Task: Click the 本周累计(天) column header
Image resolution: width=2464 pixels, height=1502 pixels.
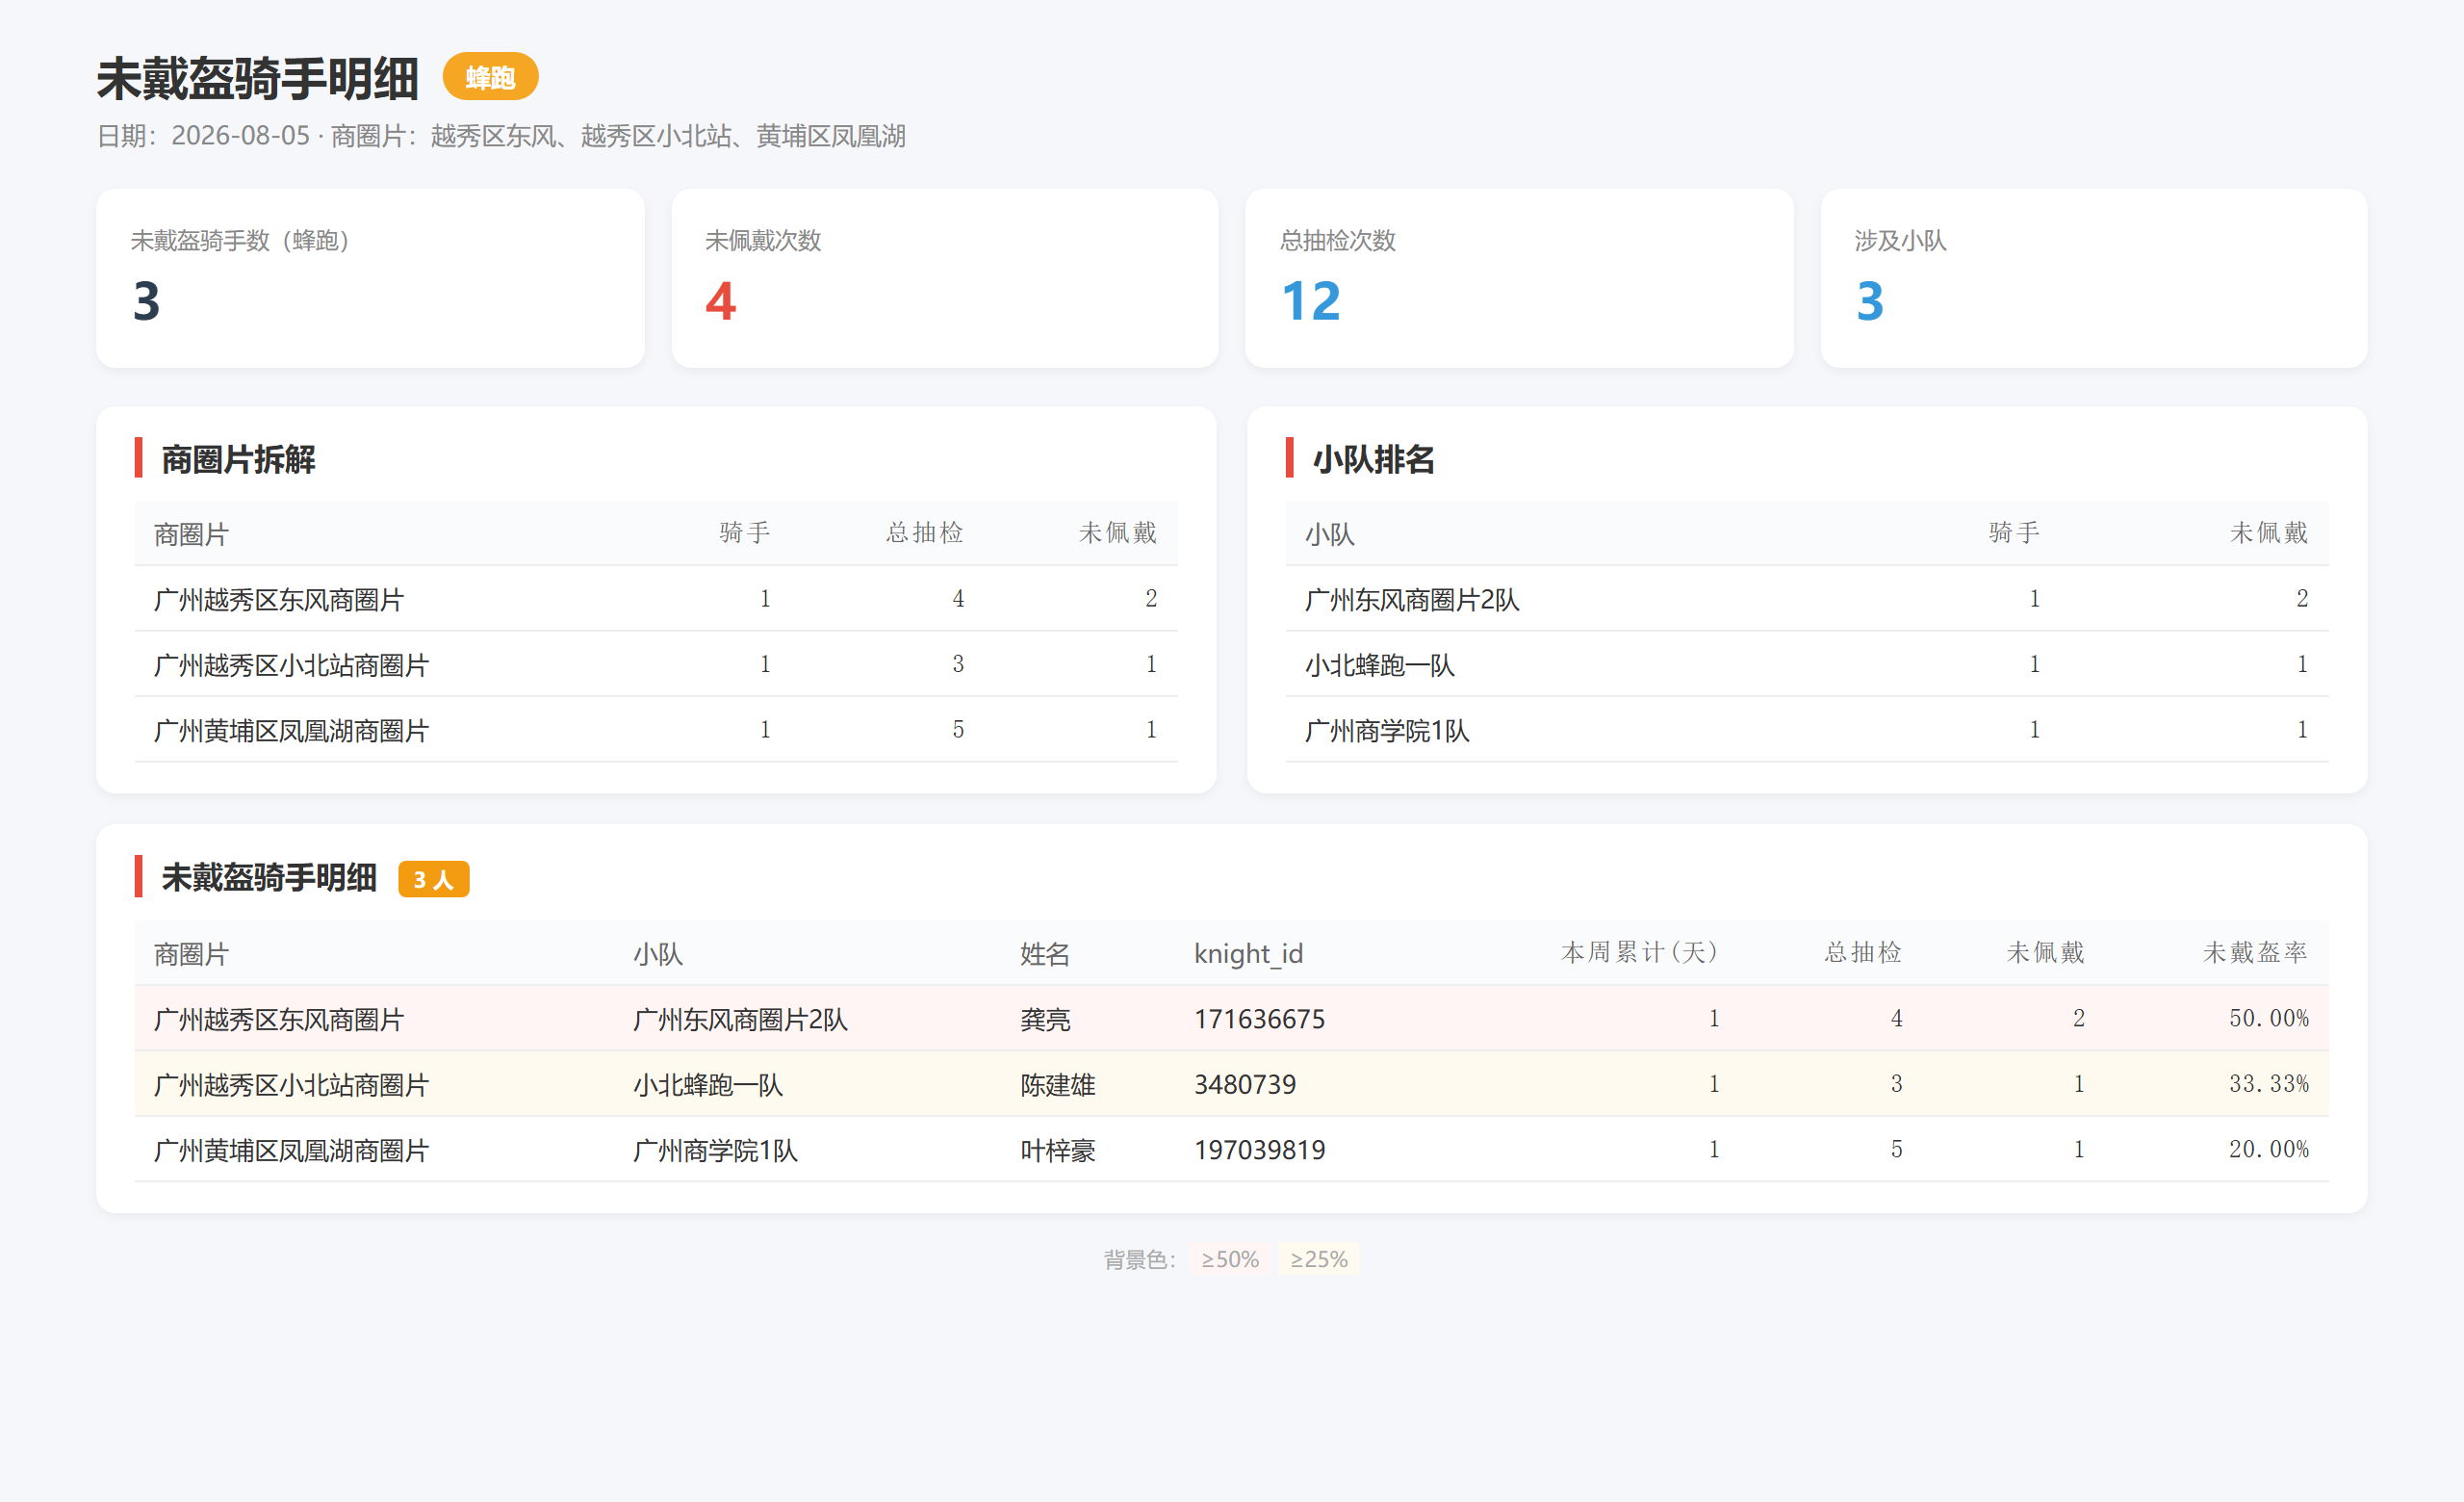Action: point(1639,952)
